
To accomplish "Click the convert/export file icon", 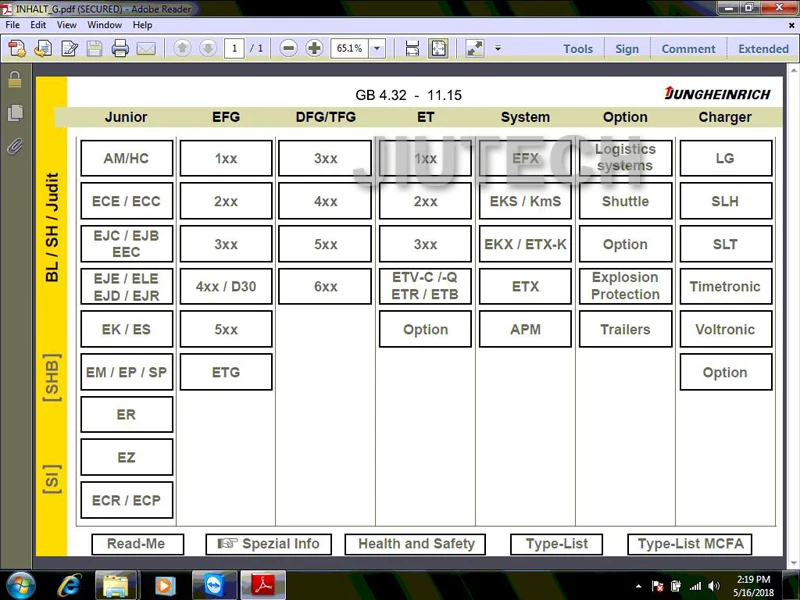I will pos(43,48).
